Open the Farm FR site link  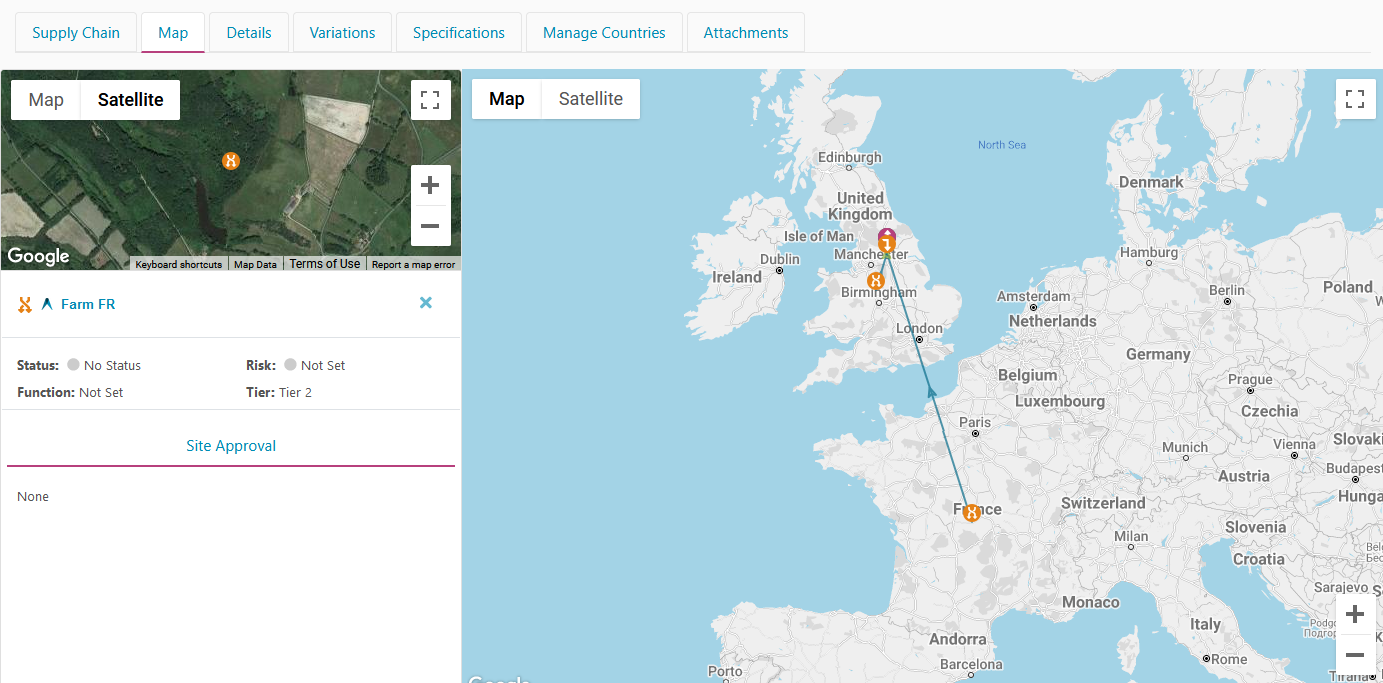click(x=88, y=304)
